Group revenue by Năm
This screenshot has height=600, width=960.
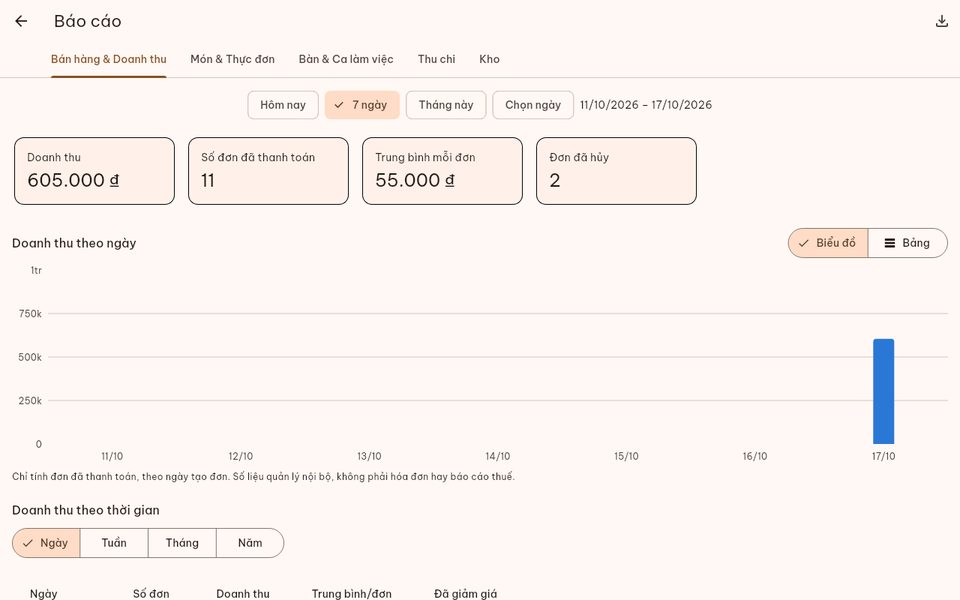pos(250,543)
